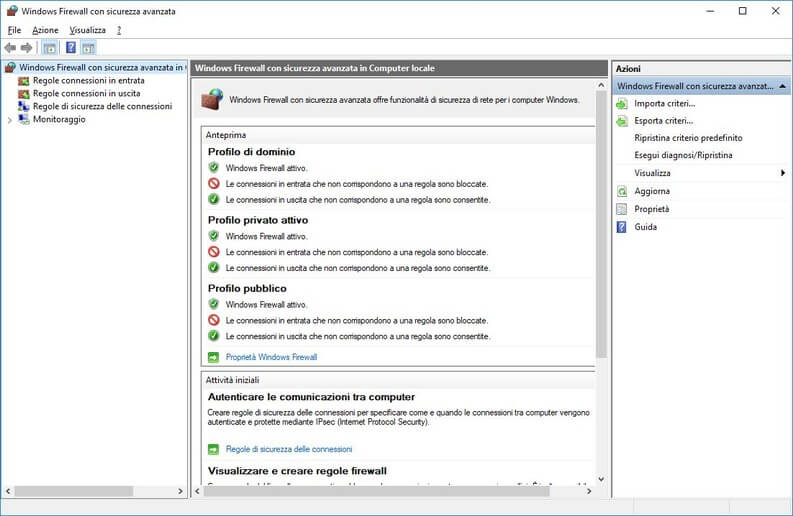Click the center pane horizontal scroll right arrow
Image resolution: width=793 pixels, height=516 pixels.
pyautogui.click(x=589, y=491)
